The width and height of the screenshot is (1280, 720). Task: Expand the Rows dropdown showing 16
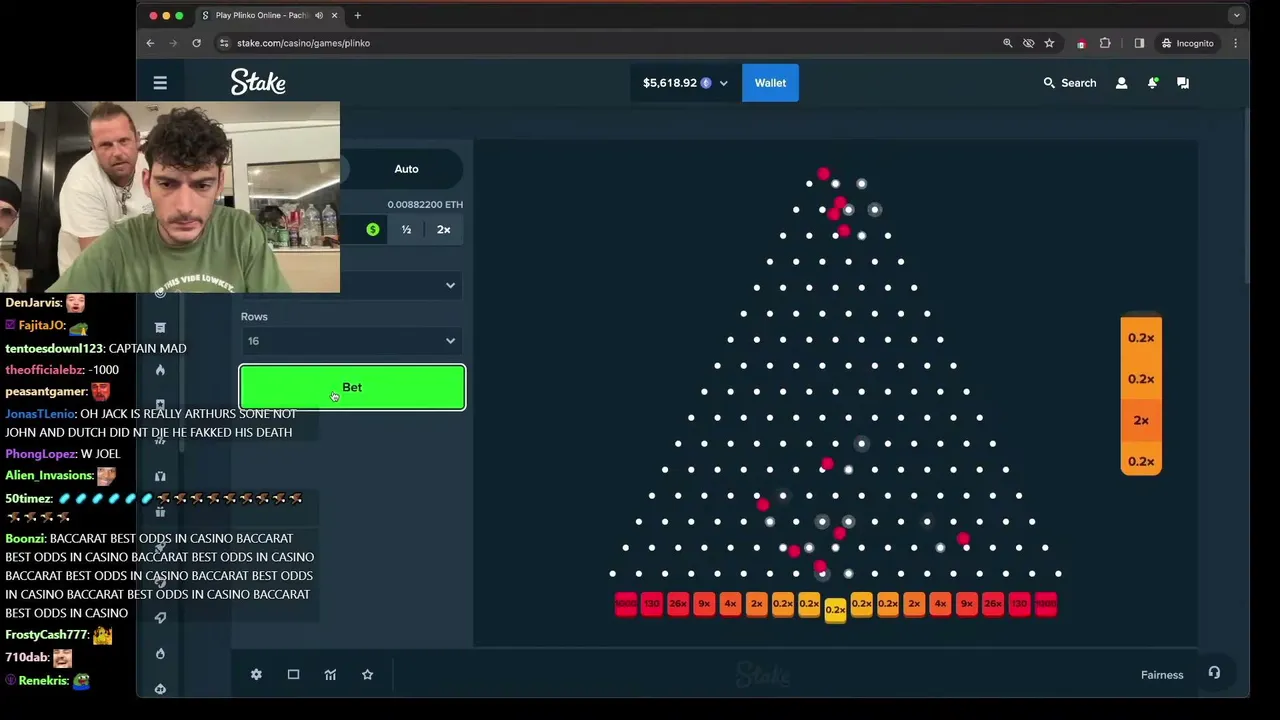(352, 341)
